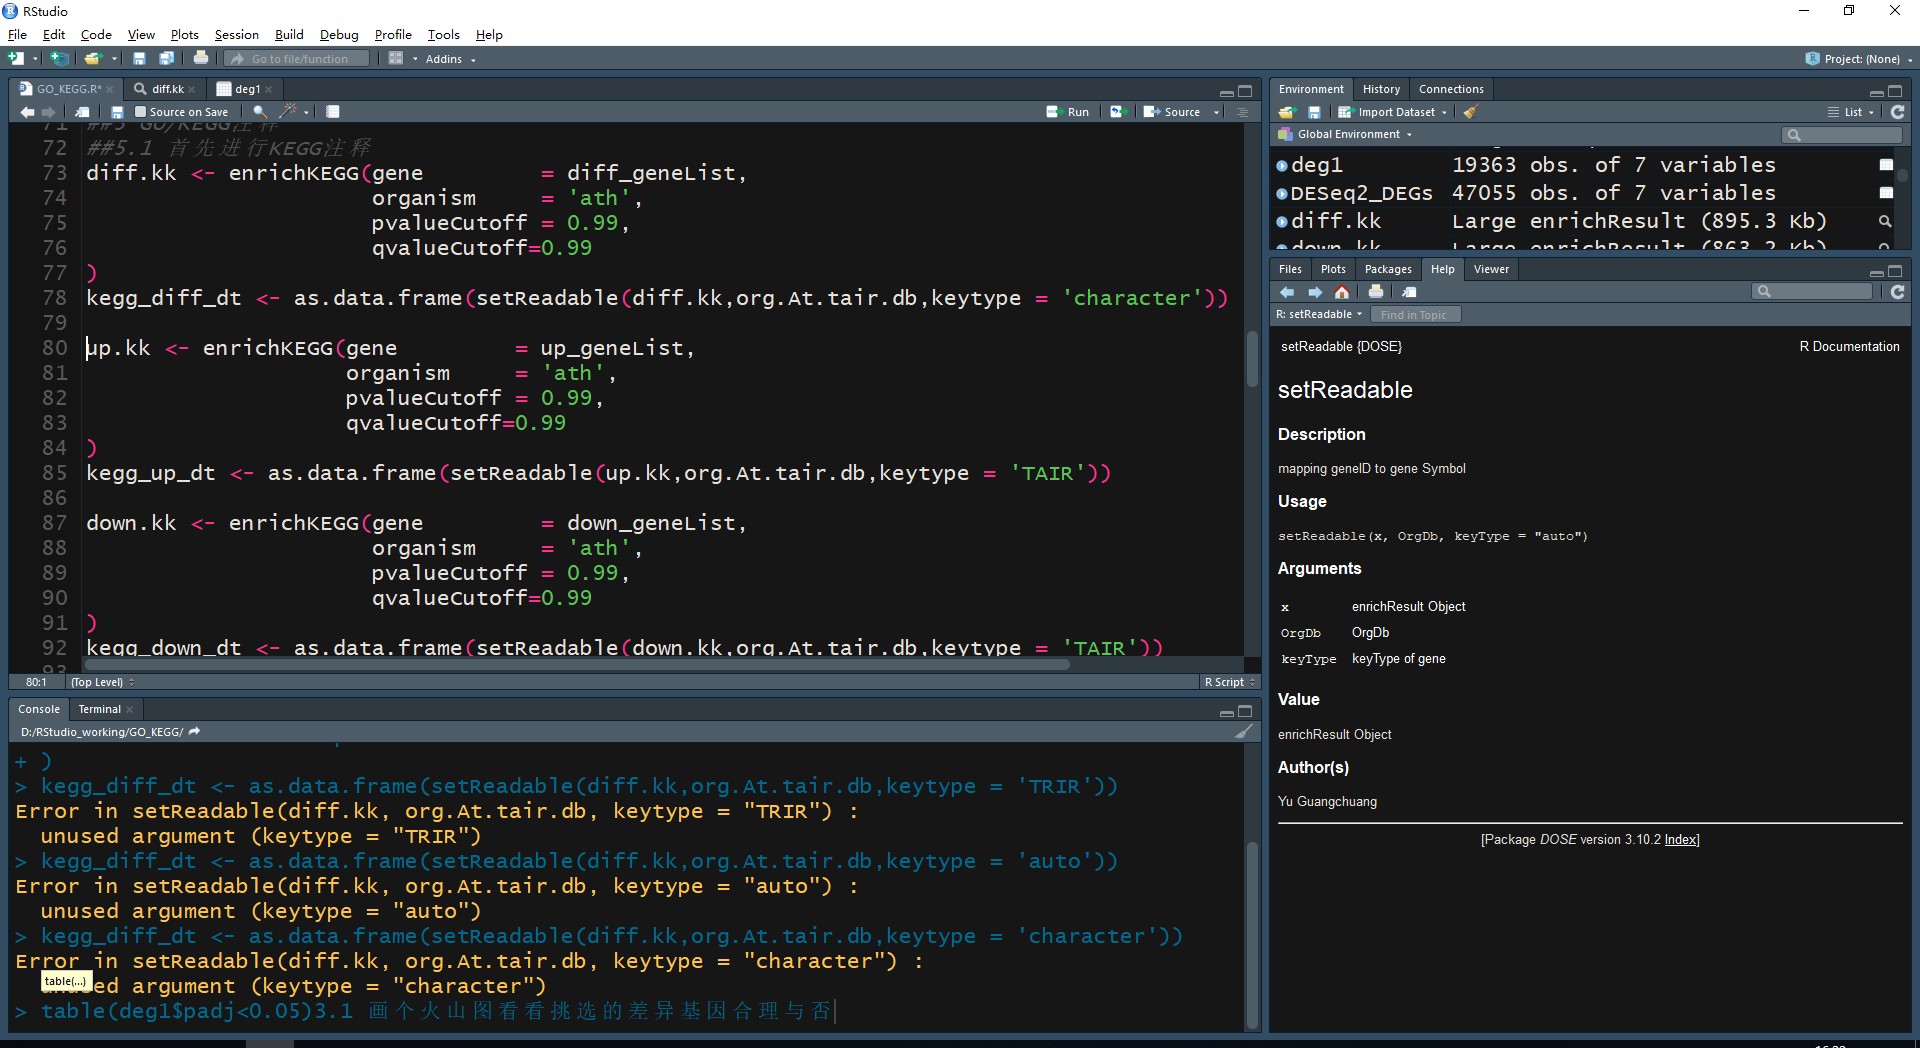Click the workspace panes grid icon
Screen dimensions: 1920x1048
pos(396,59)
